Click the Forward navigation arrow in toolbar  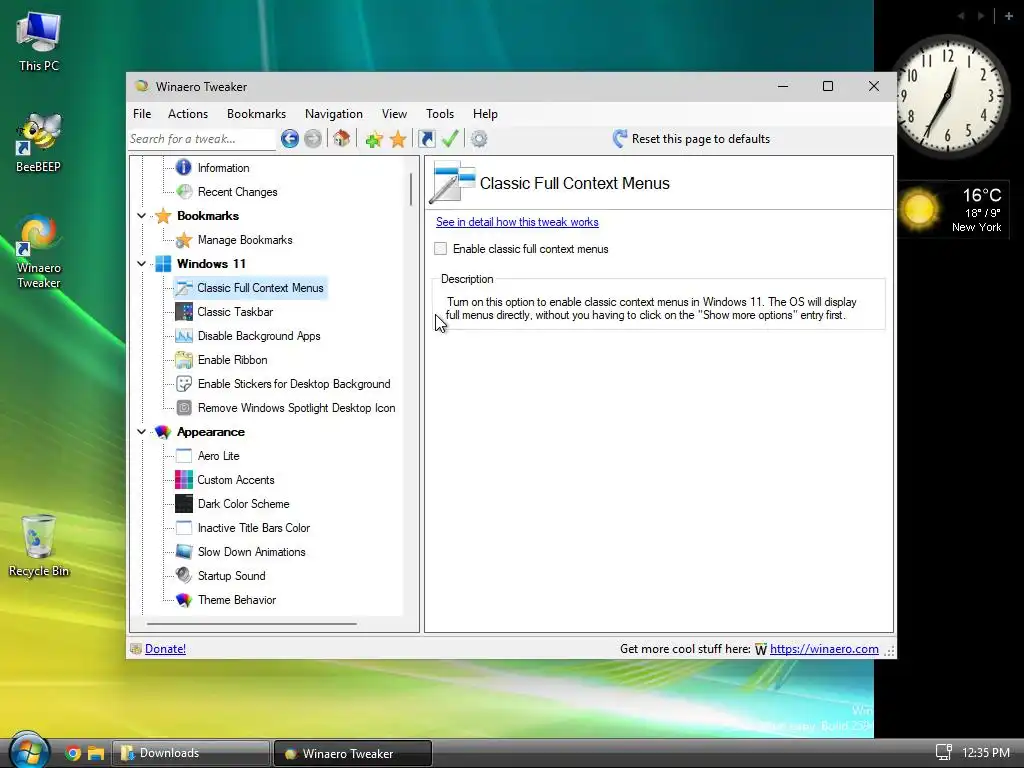click(313, 138)
